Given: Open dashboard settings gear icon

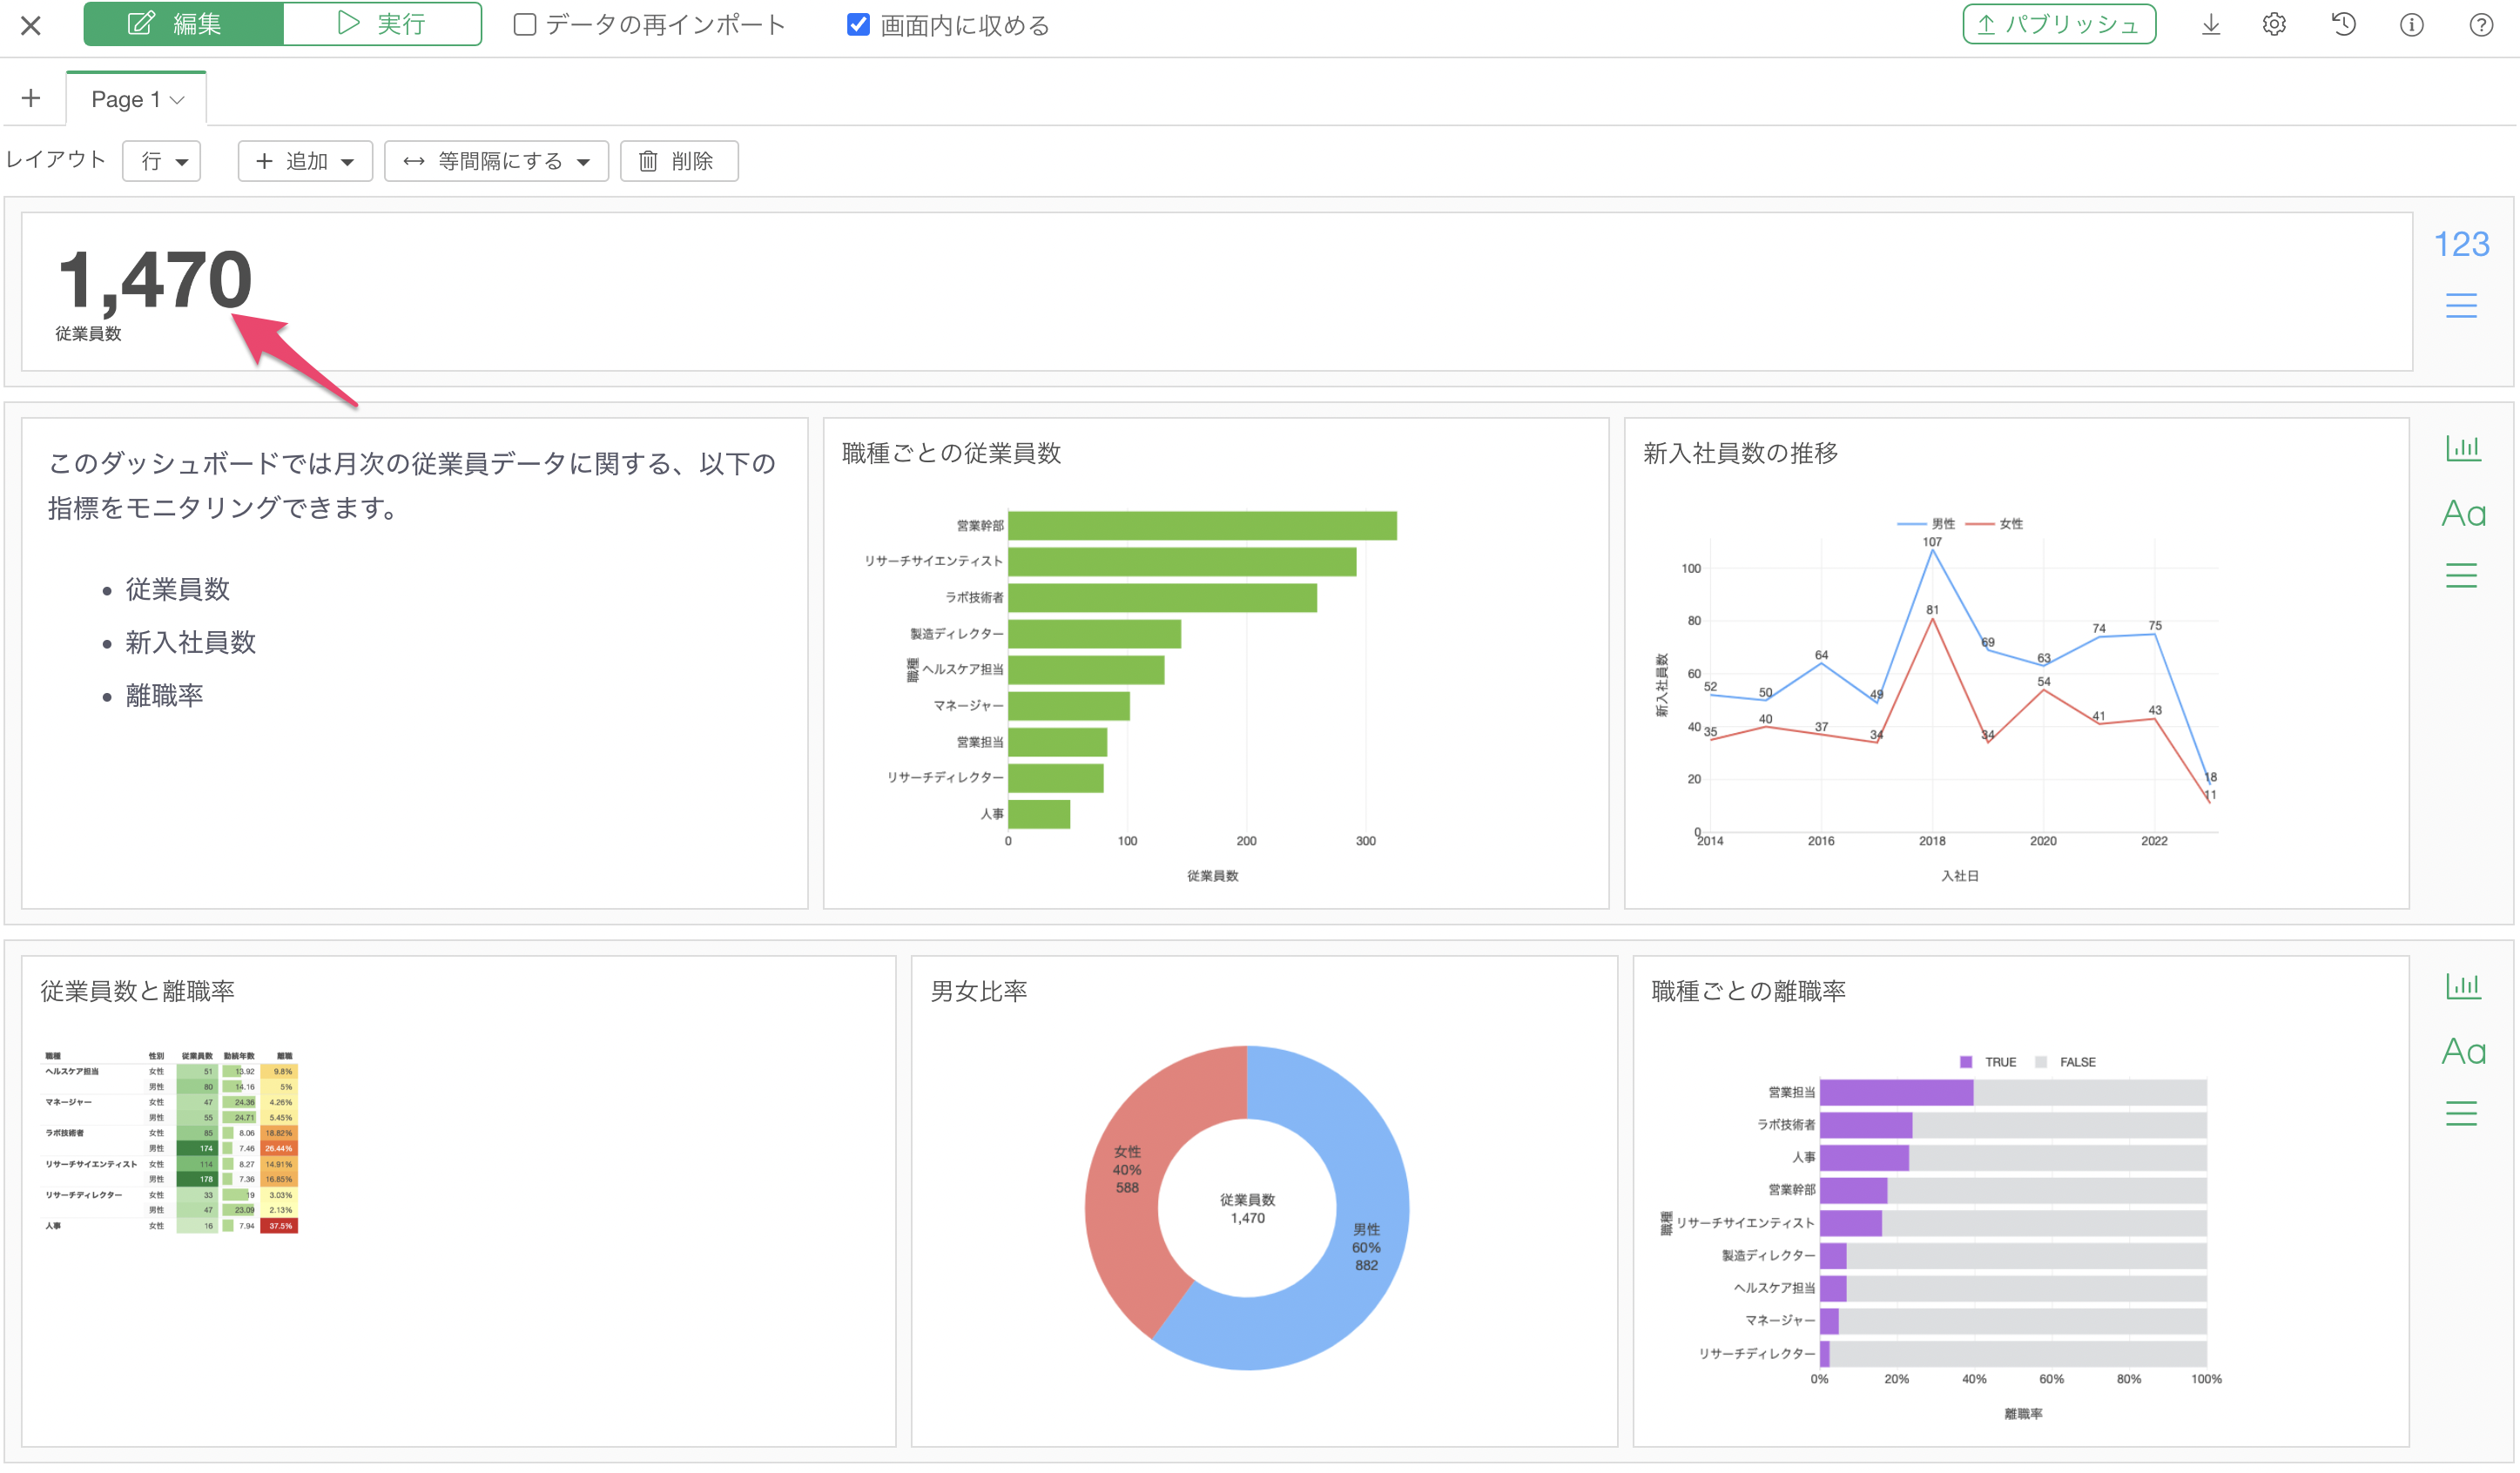Looking at the screenshot, I should click(x=2274, y=24).
